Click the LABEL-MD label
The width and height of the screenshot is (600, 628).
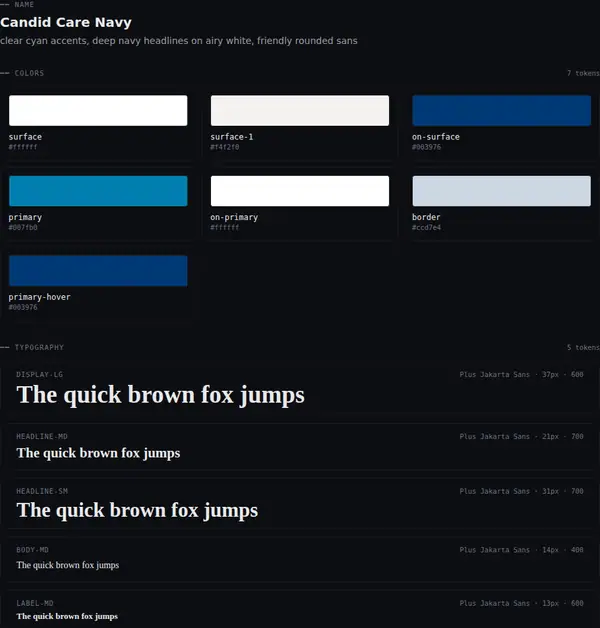pyautogui.click(x=35, y=604)
